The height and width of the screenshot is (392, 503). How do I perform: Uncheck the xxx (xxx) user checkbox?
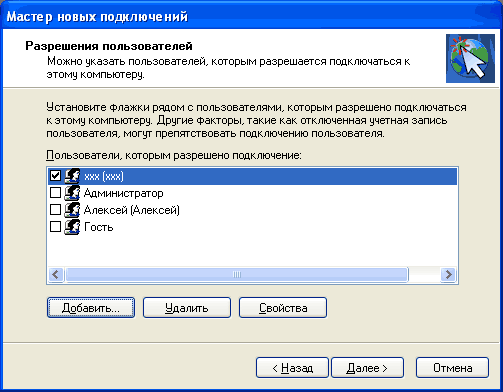coord(55,175)
